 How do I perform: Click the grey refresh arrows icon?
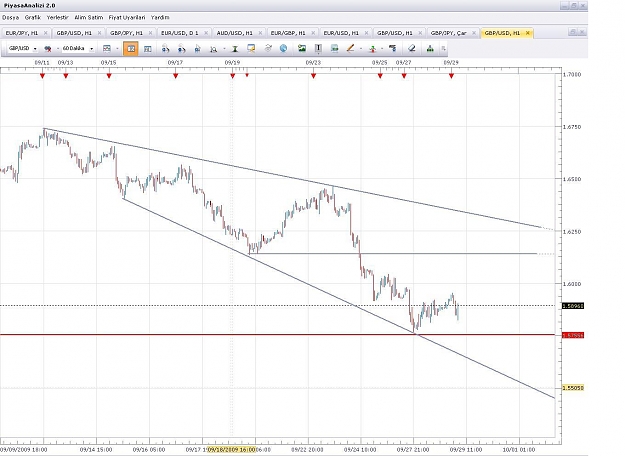point(268,49)
